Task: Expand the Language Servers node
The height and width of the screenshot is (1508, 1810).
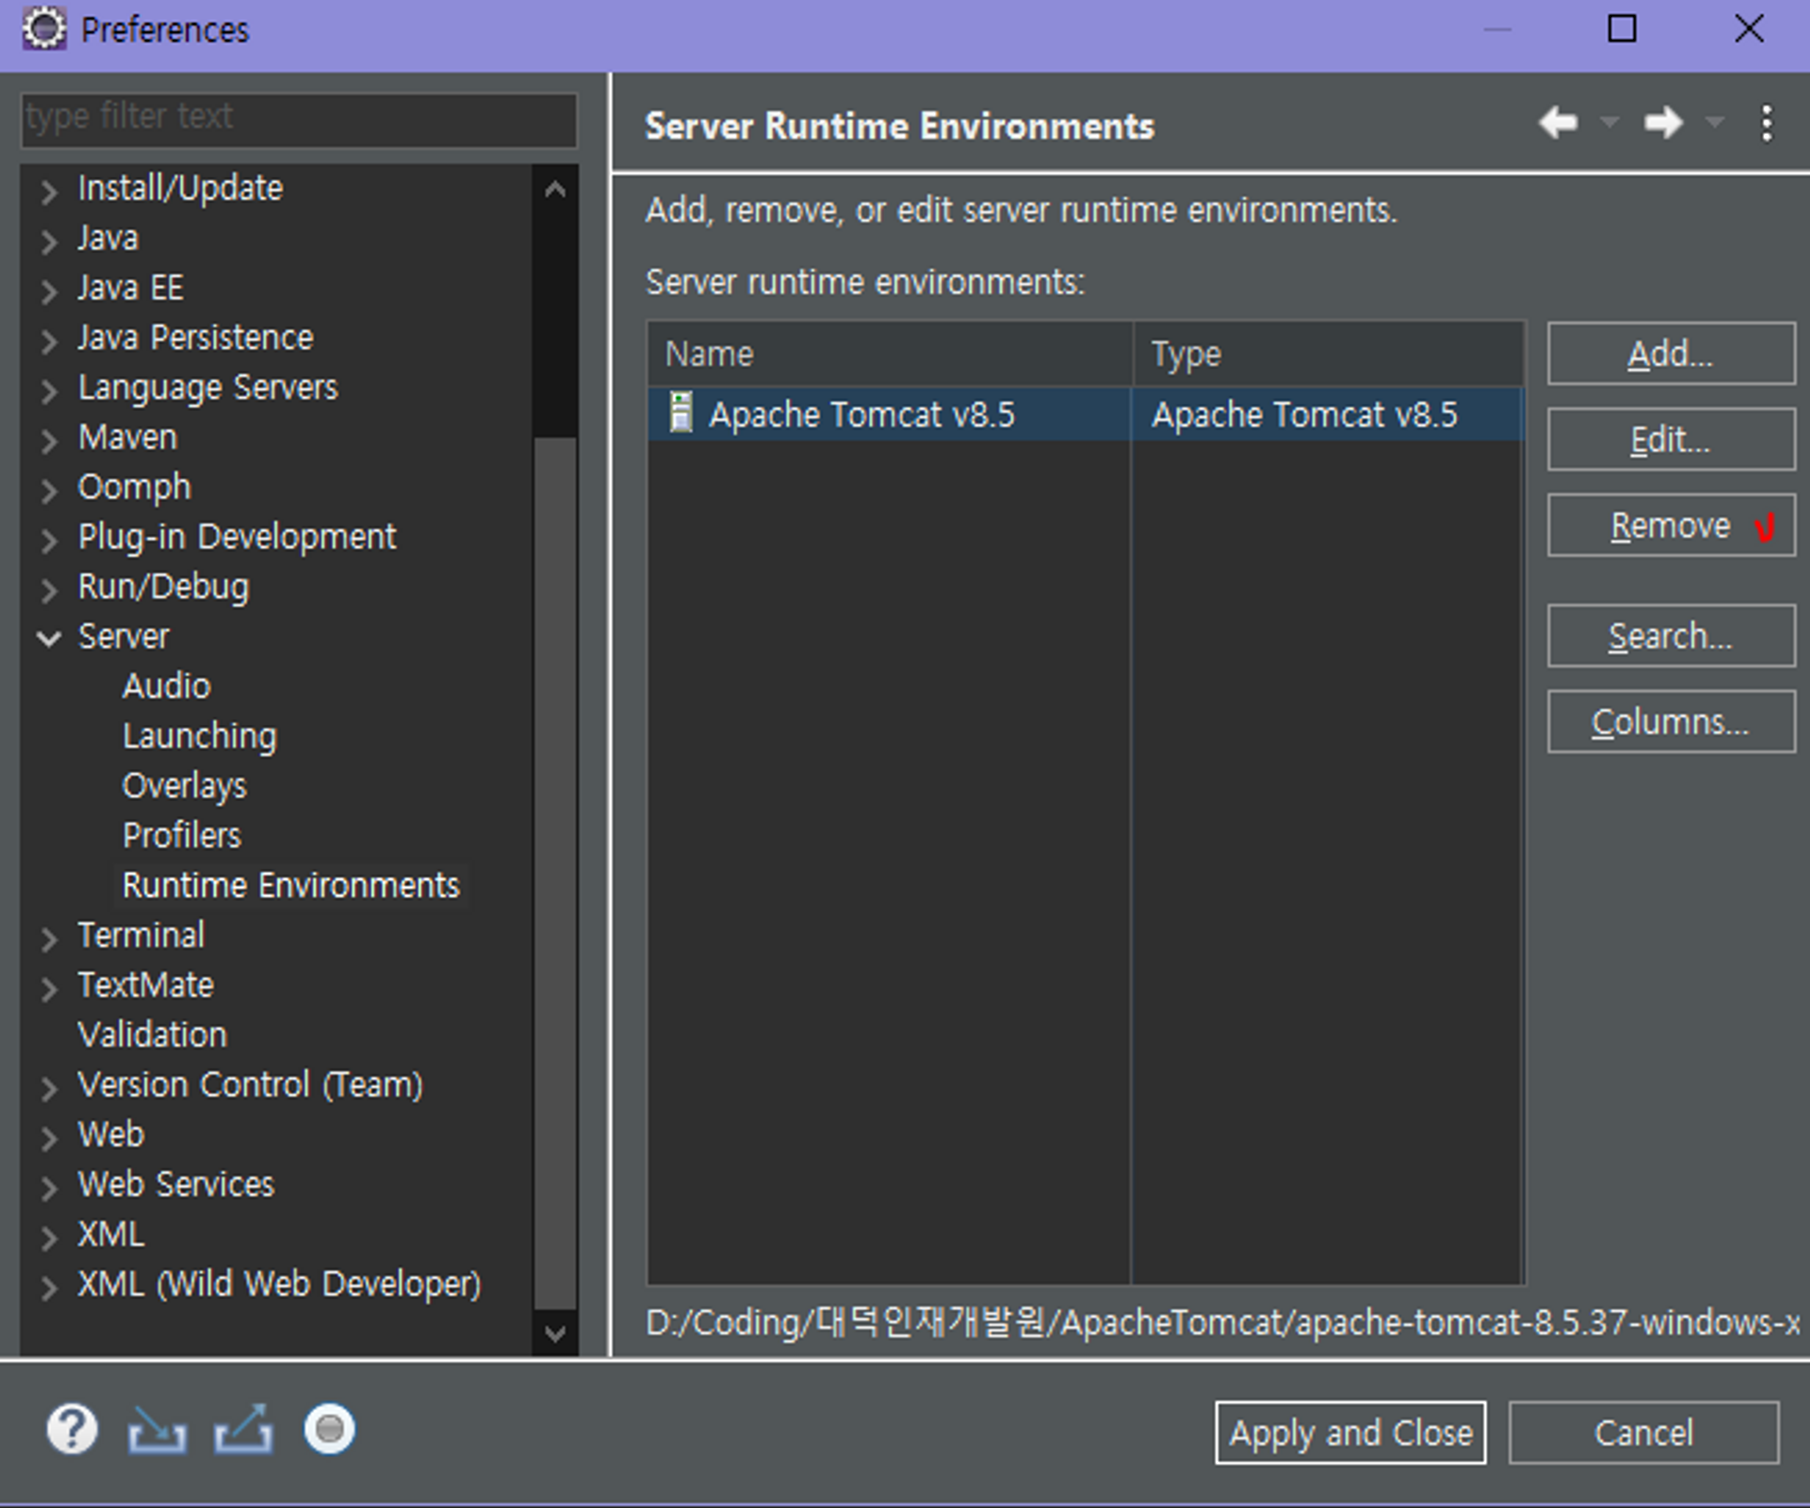Action: pyautogui.click(x=49, y=390)
